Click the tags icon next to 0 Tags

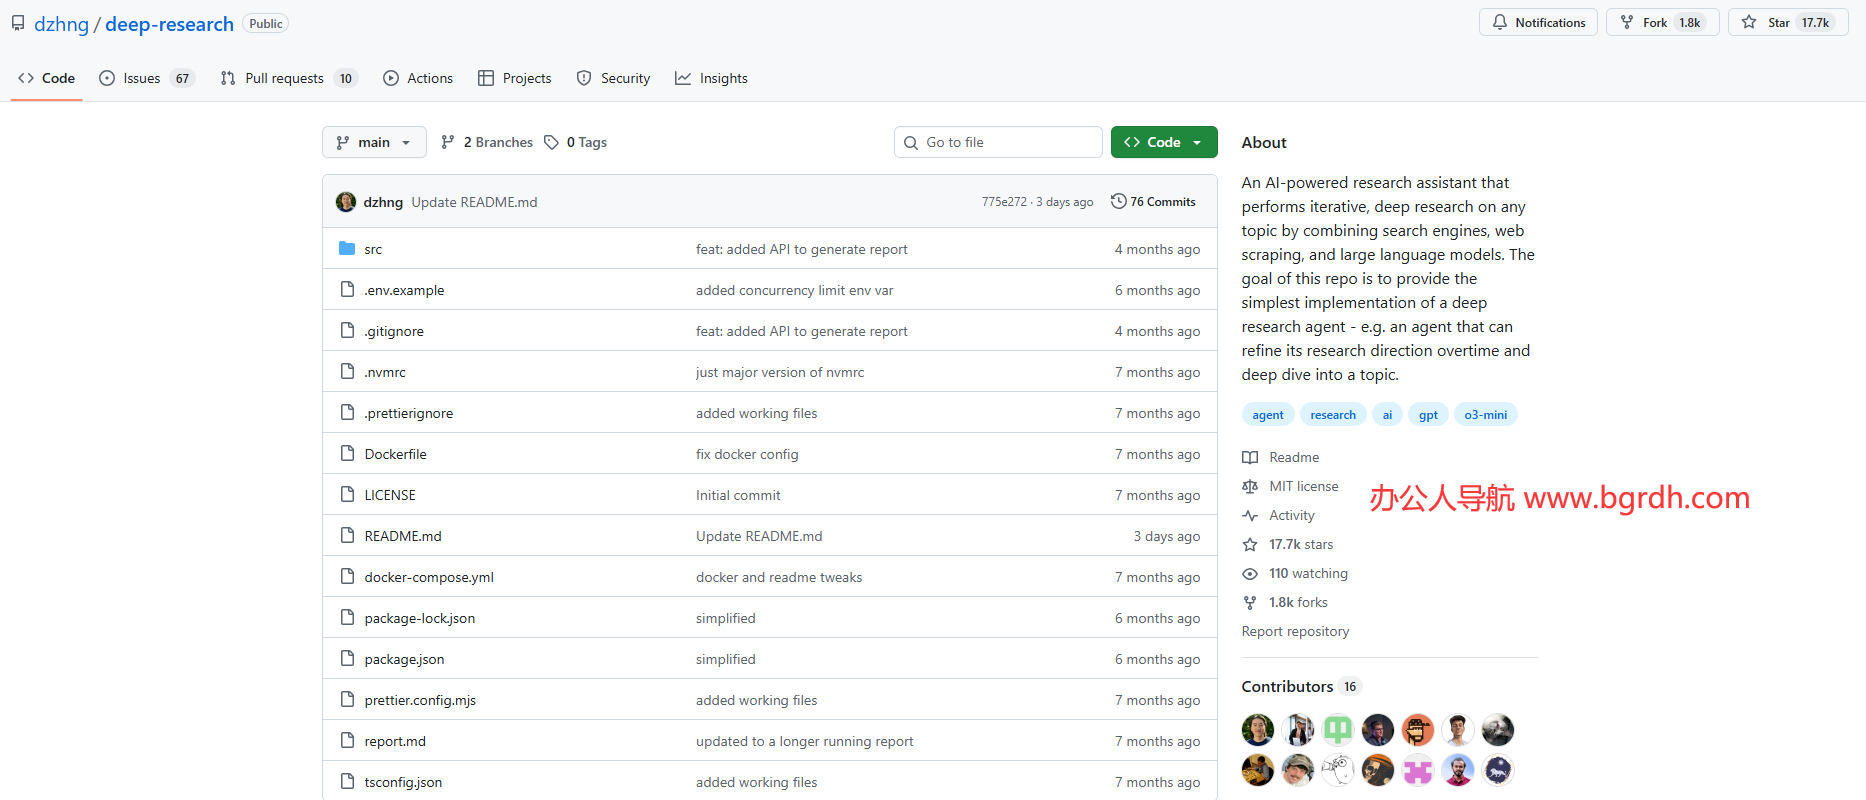551,142
